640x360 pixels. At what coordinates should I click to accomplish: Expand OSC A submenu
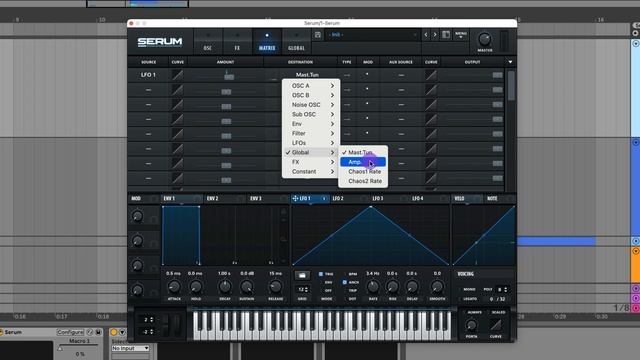311,86
